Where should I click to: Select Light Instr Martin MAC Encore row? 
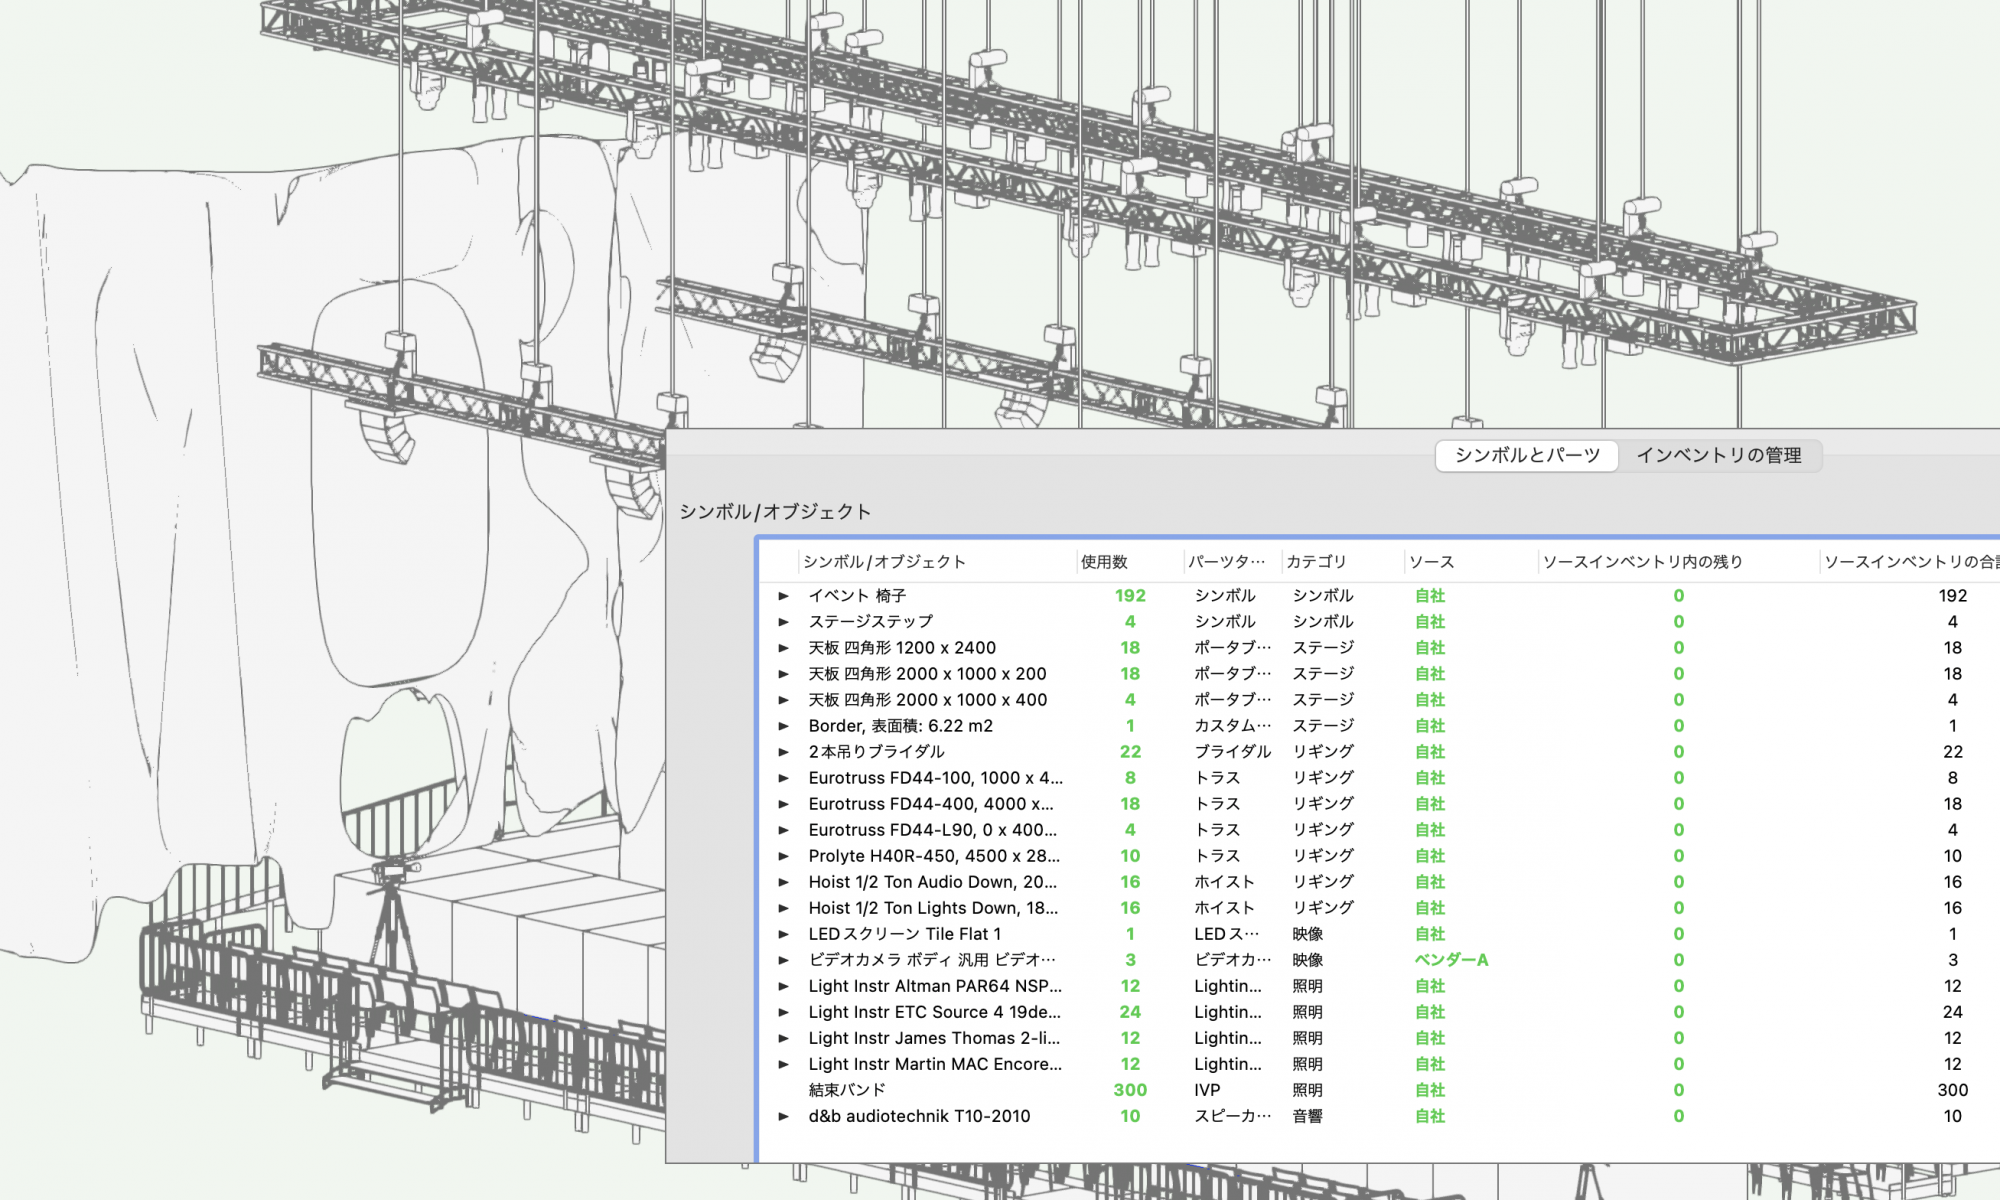935,1064
